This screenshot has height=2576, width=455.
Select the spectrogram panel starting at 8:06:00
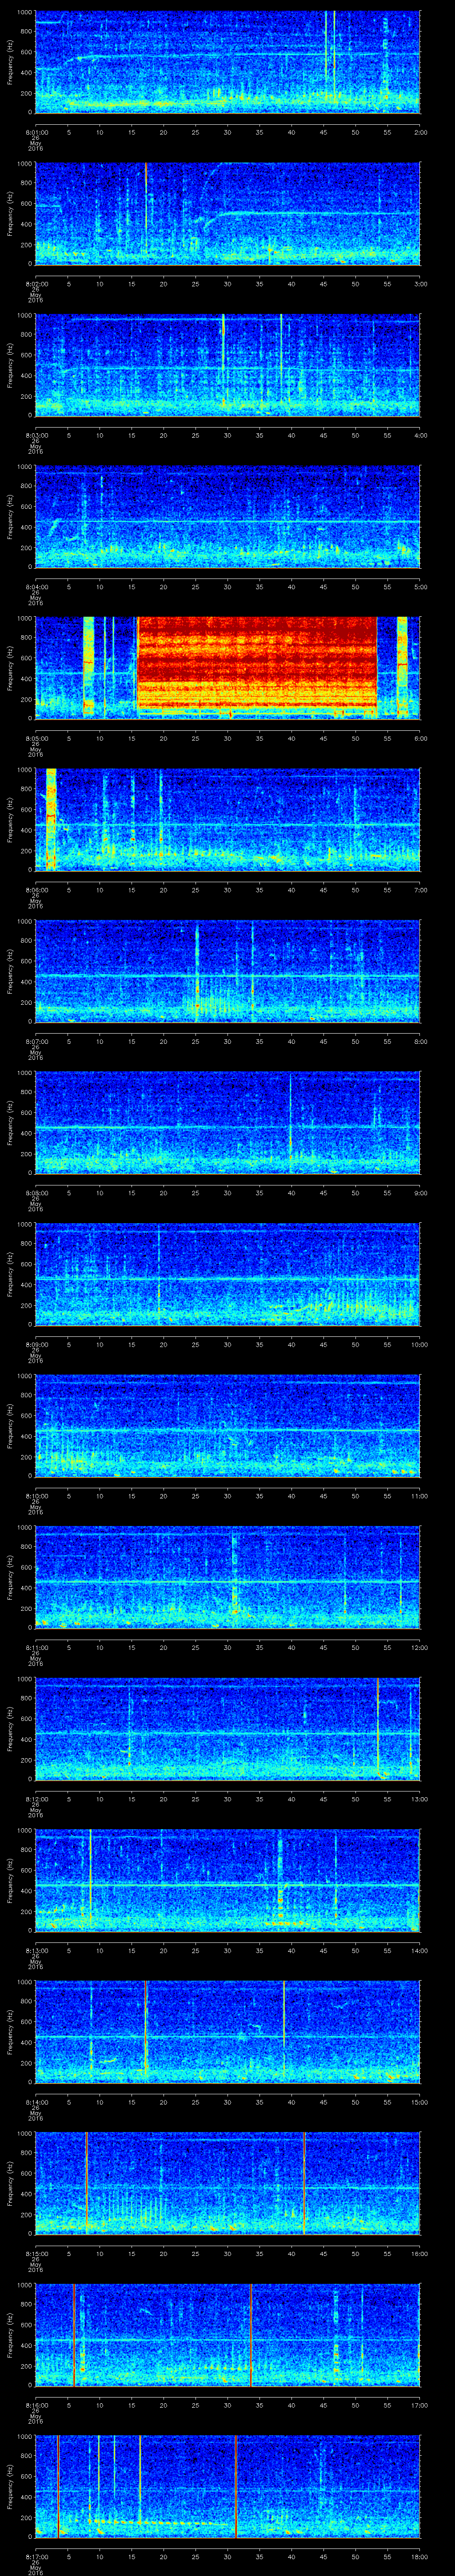pos(228,820)
